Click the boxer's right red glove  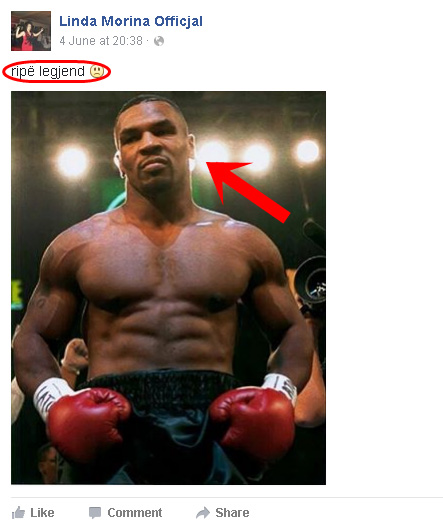88,424
